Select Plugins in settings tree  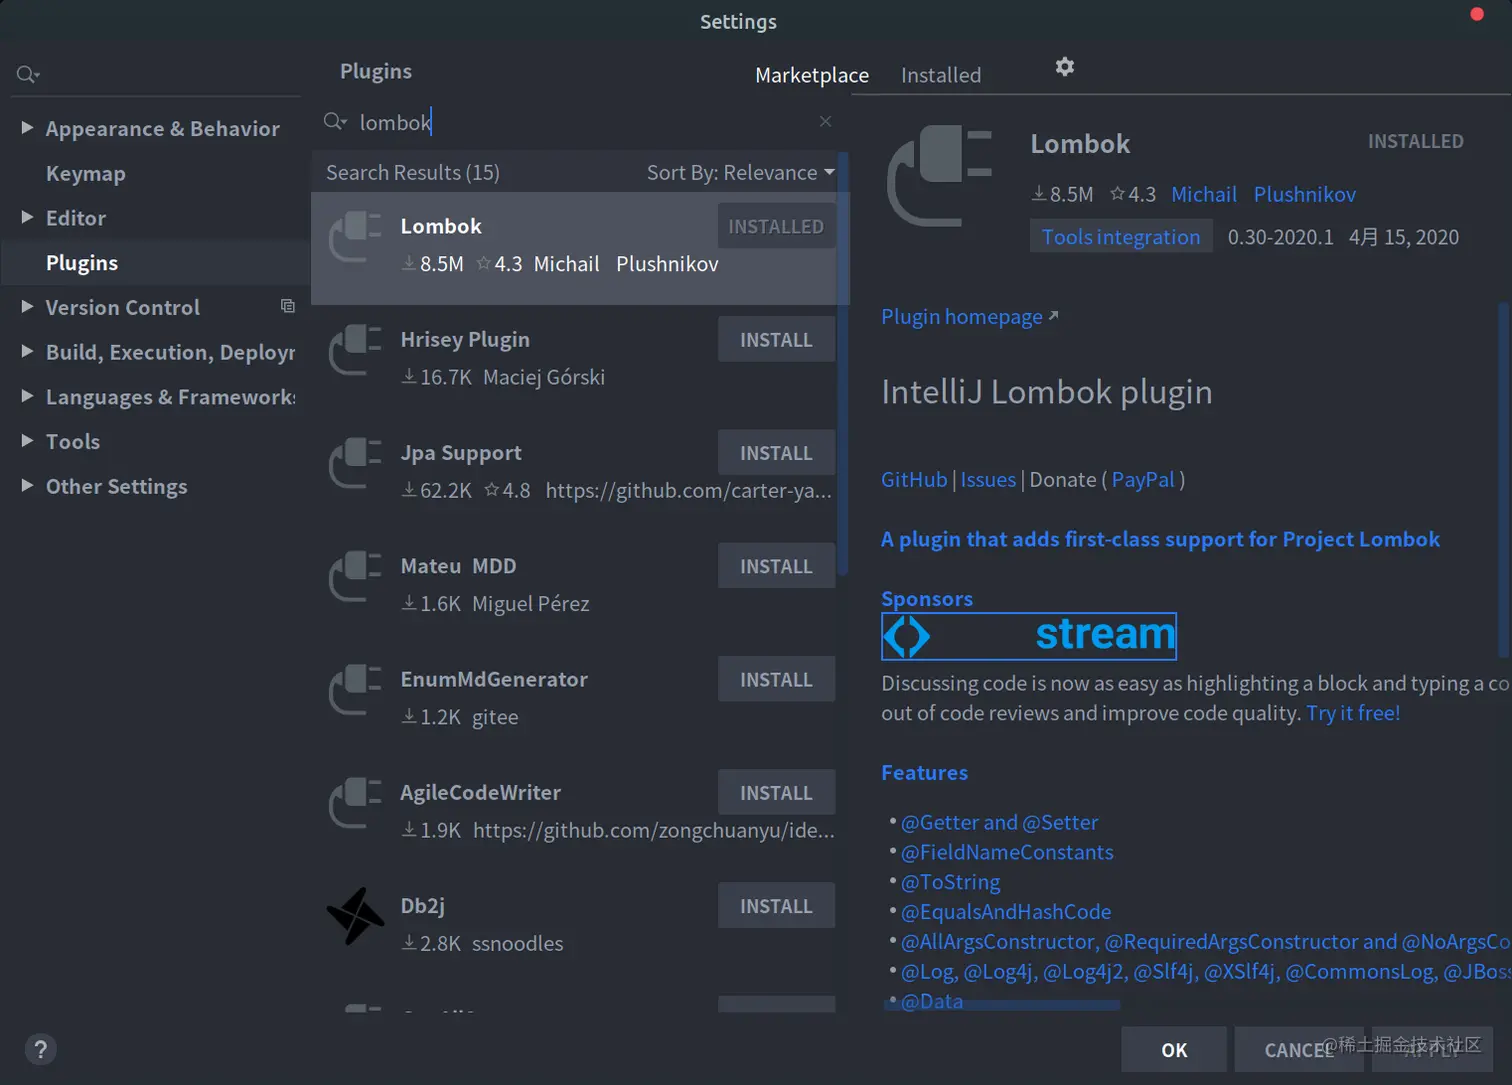coord(82,263)
